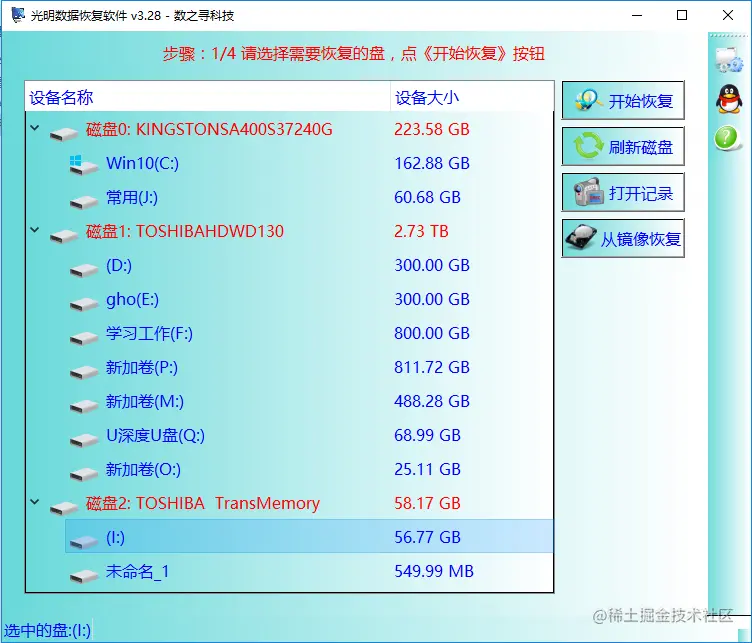Screen dimensions: 752x643
Task: Click drive icon beside (D:)
Action: 84,269
